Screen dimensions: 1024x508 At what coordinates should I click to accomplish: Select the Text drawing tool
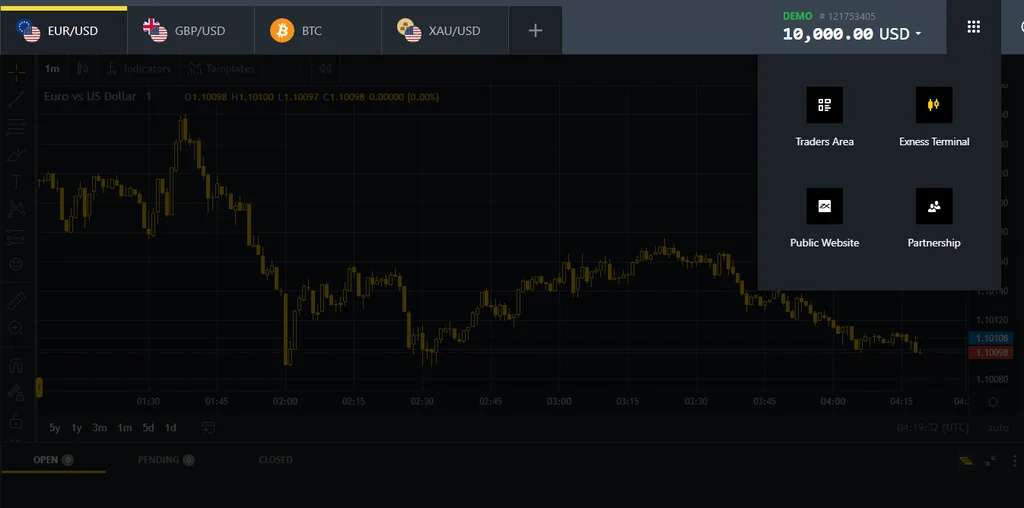coord(16,182)
